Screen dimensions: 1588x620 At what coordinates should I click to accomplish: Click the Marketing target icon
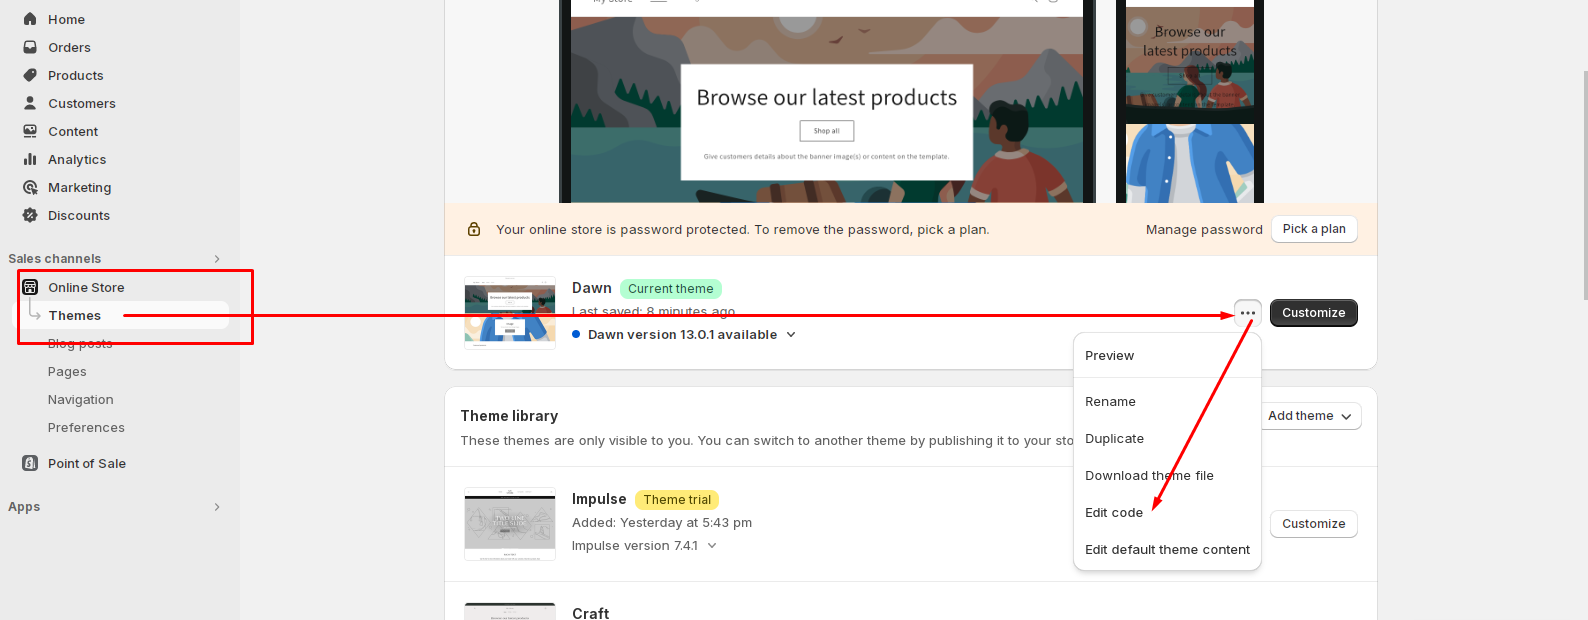pyautogui.click(x=30, y=187)
